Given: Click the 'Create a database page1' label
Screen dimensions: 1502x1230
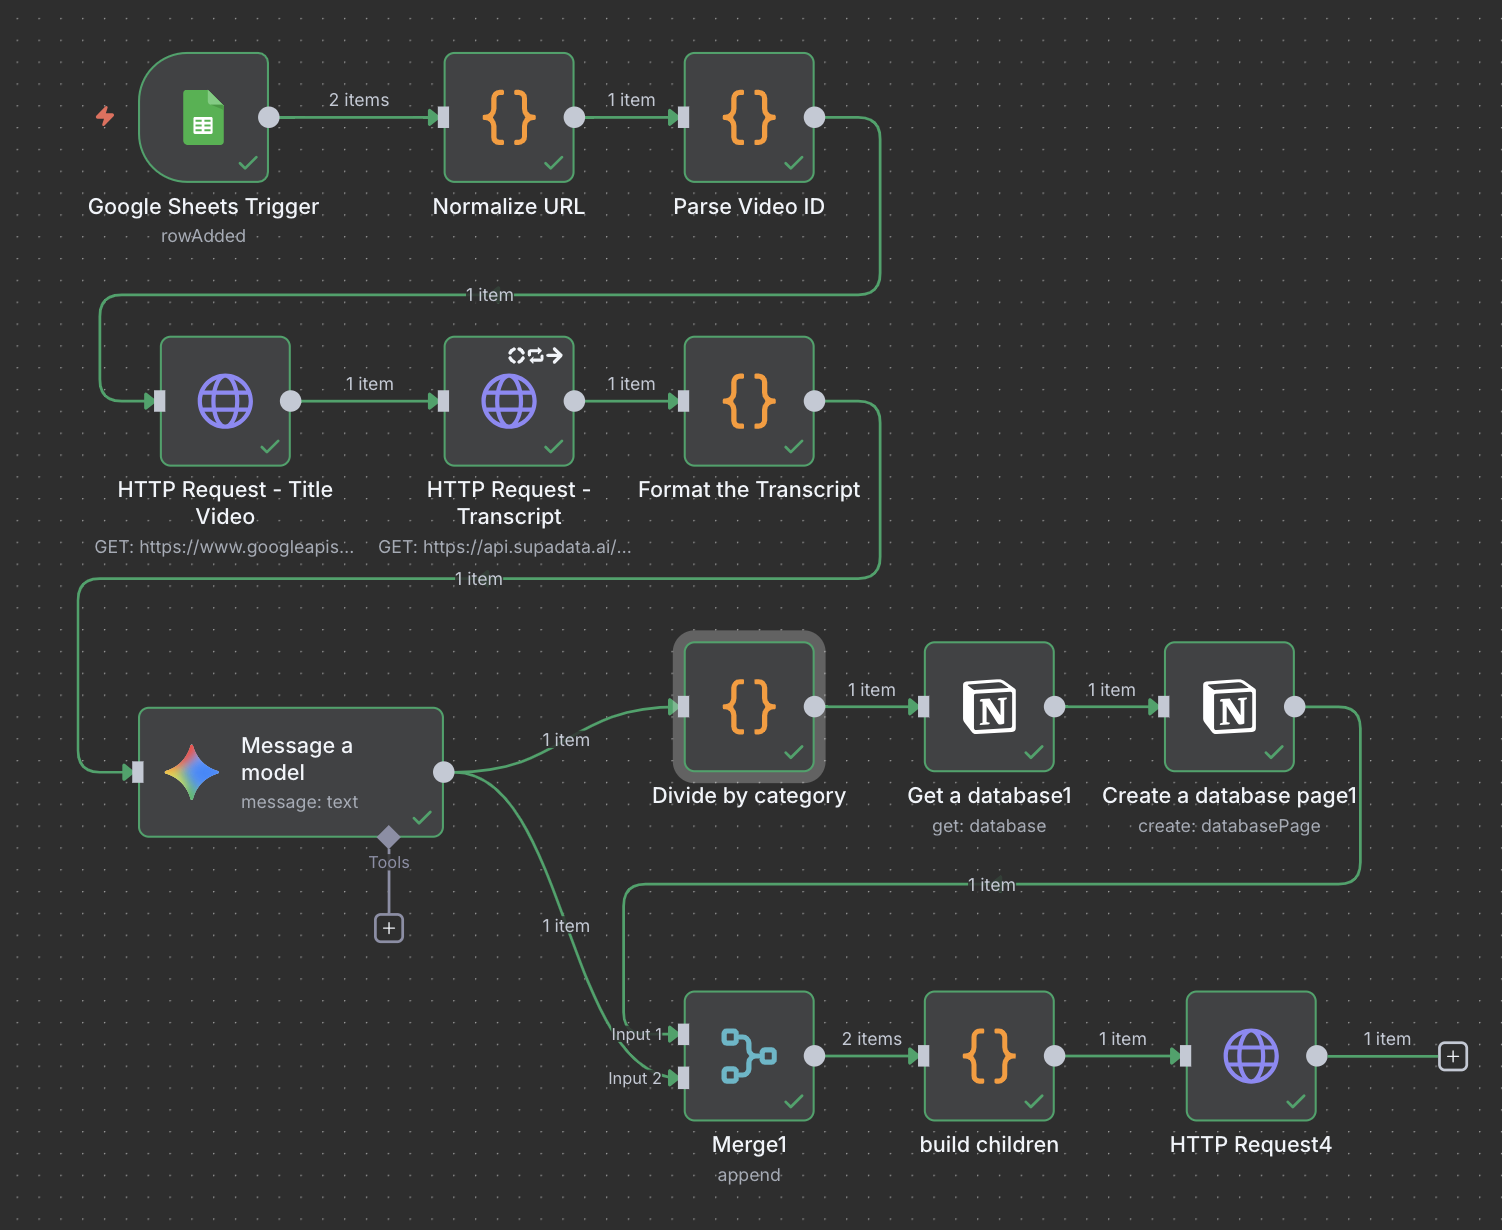Looking at the screenshot, I should (1229, 796).
